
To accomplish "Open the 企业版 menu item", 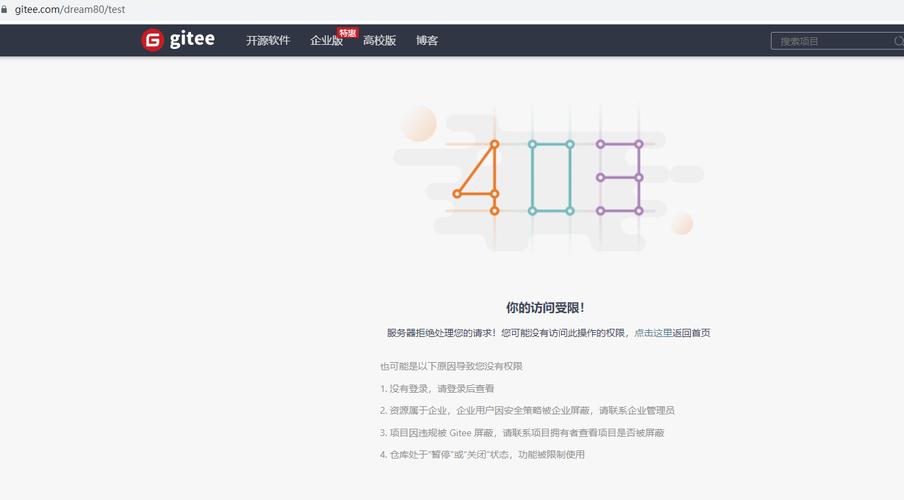I will coord(326,40).
